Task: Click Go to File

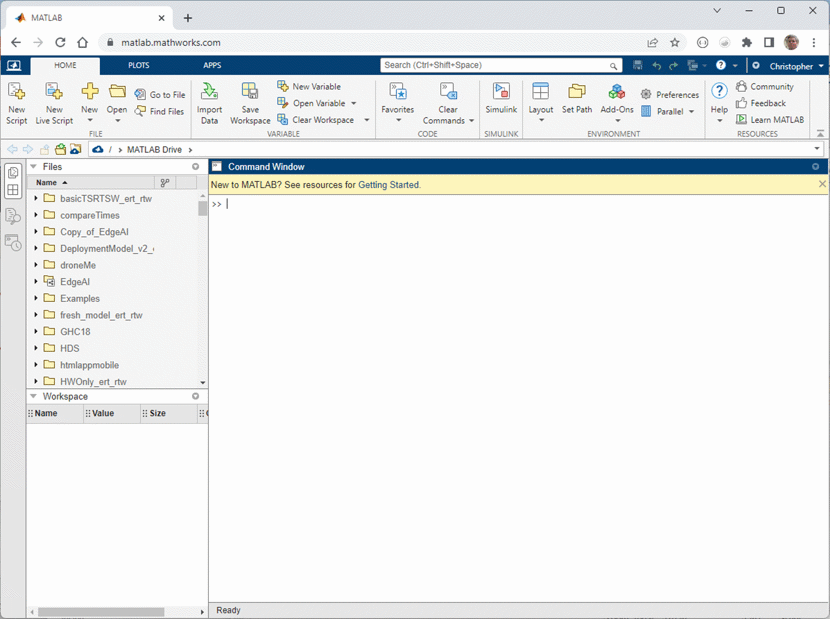Action: click(160, 95)
